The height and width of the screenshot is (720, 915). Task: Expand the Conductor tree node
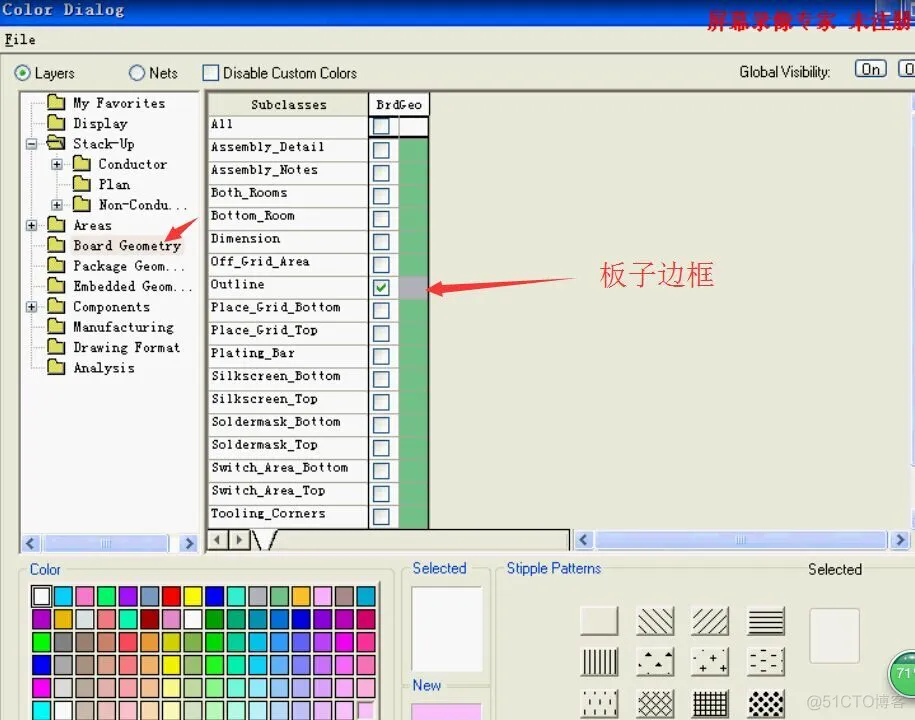(x=57, y=165)
